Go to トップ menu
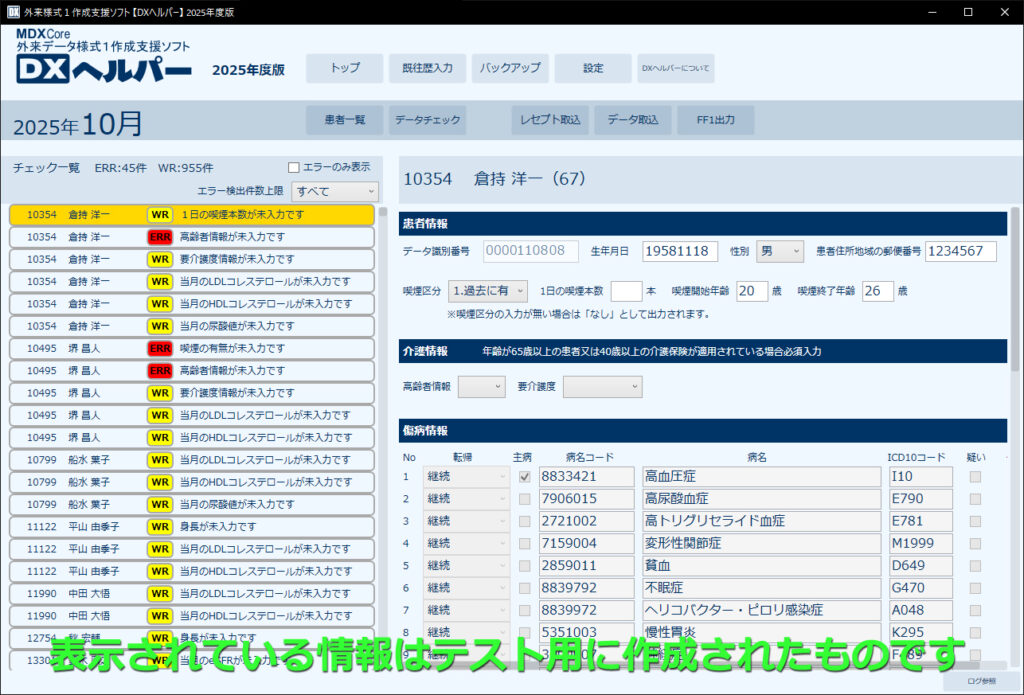Image resolution: width=1024 pixels, height=695 pixels. 344,68
